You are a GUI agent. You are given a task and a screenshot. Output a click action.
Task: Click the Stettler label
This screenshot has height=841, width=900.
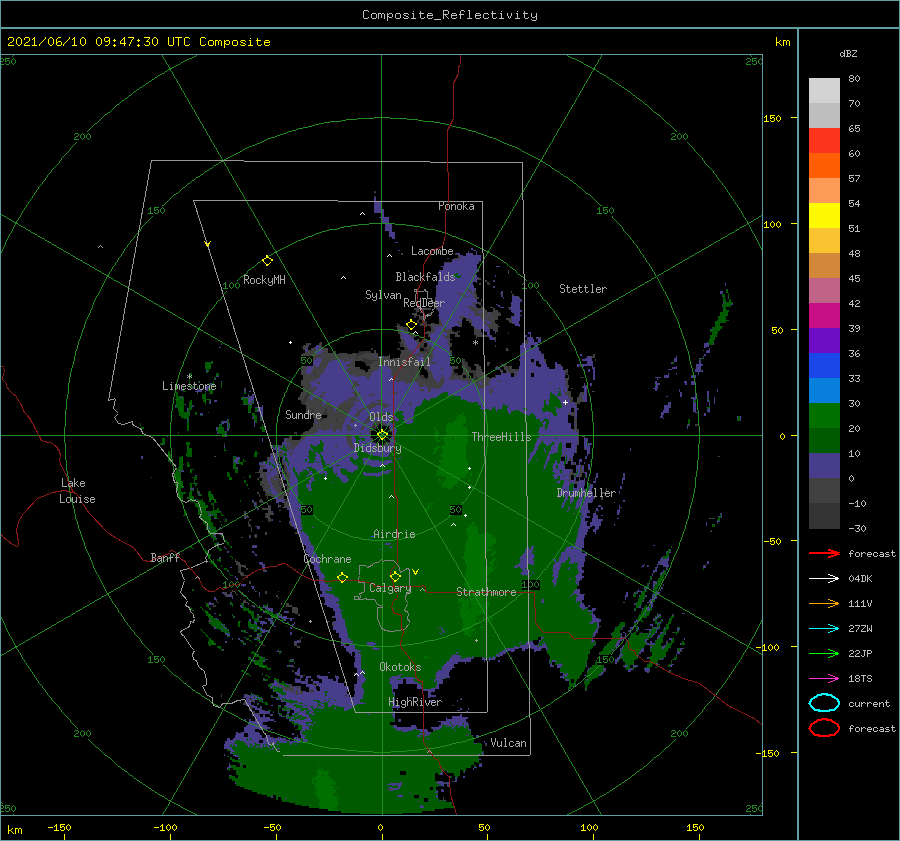pos(583,289)
